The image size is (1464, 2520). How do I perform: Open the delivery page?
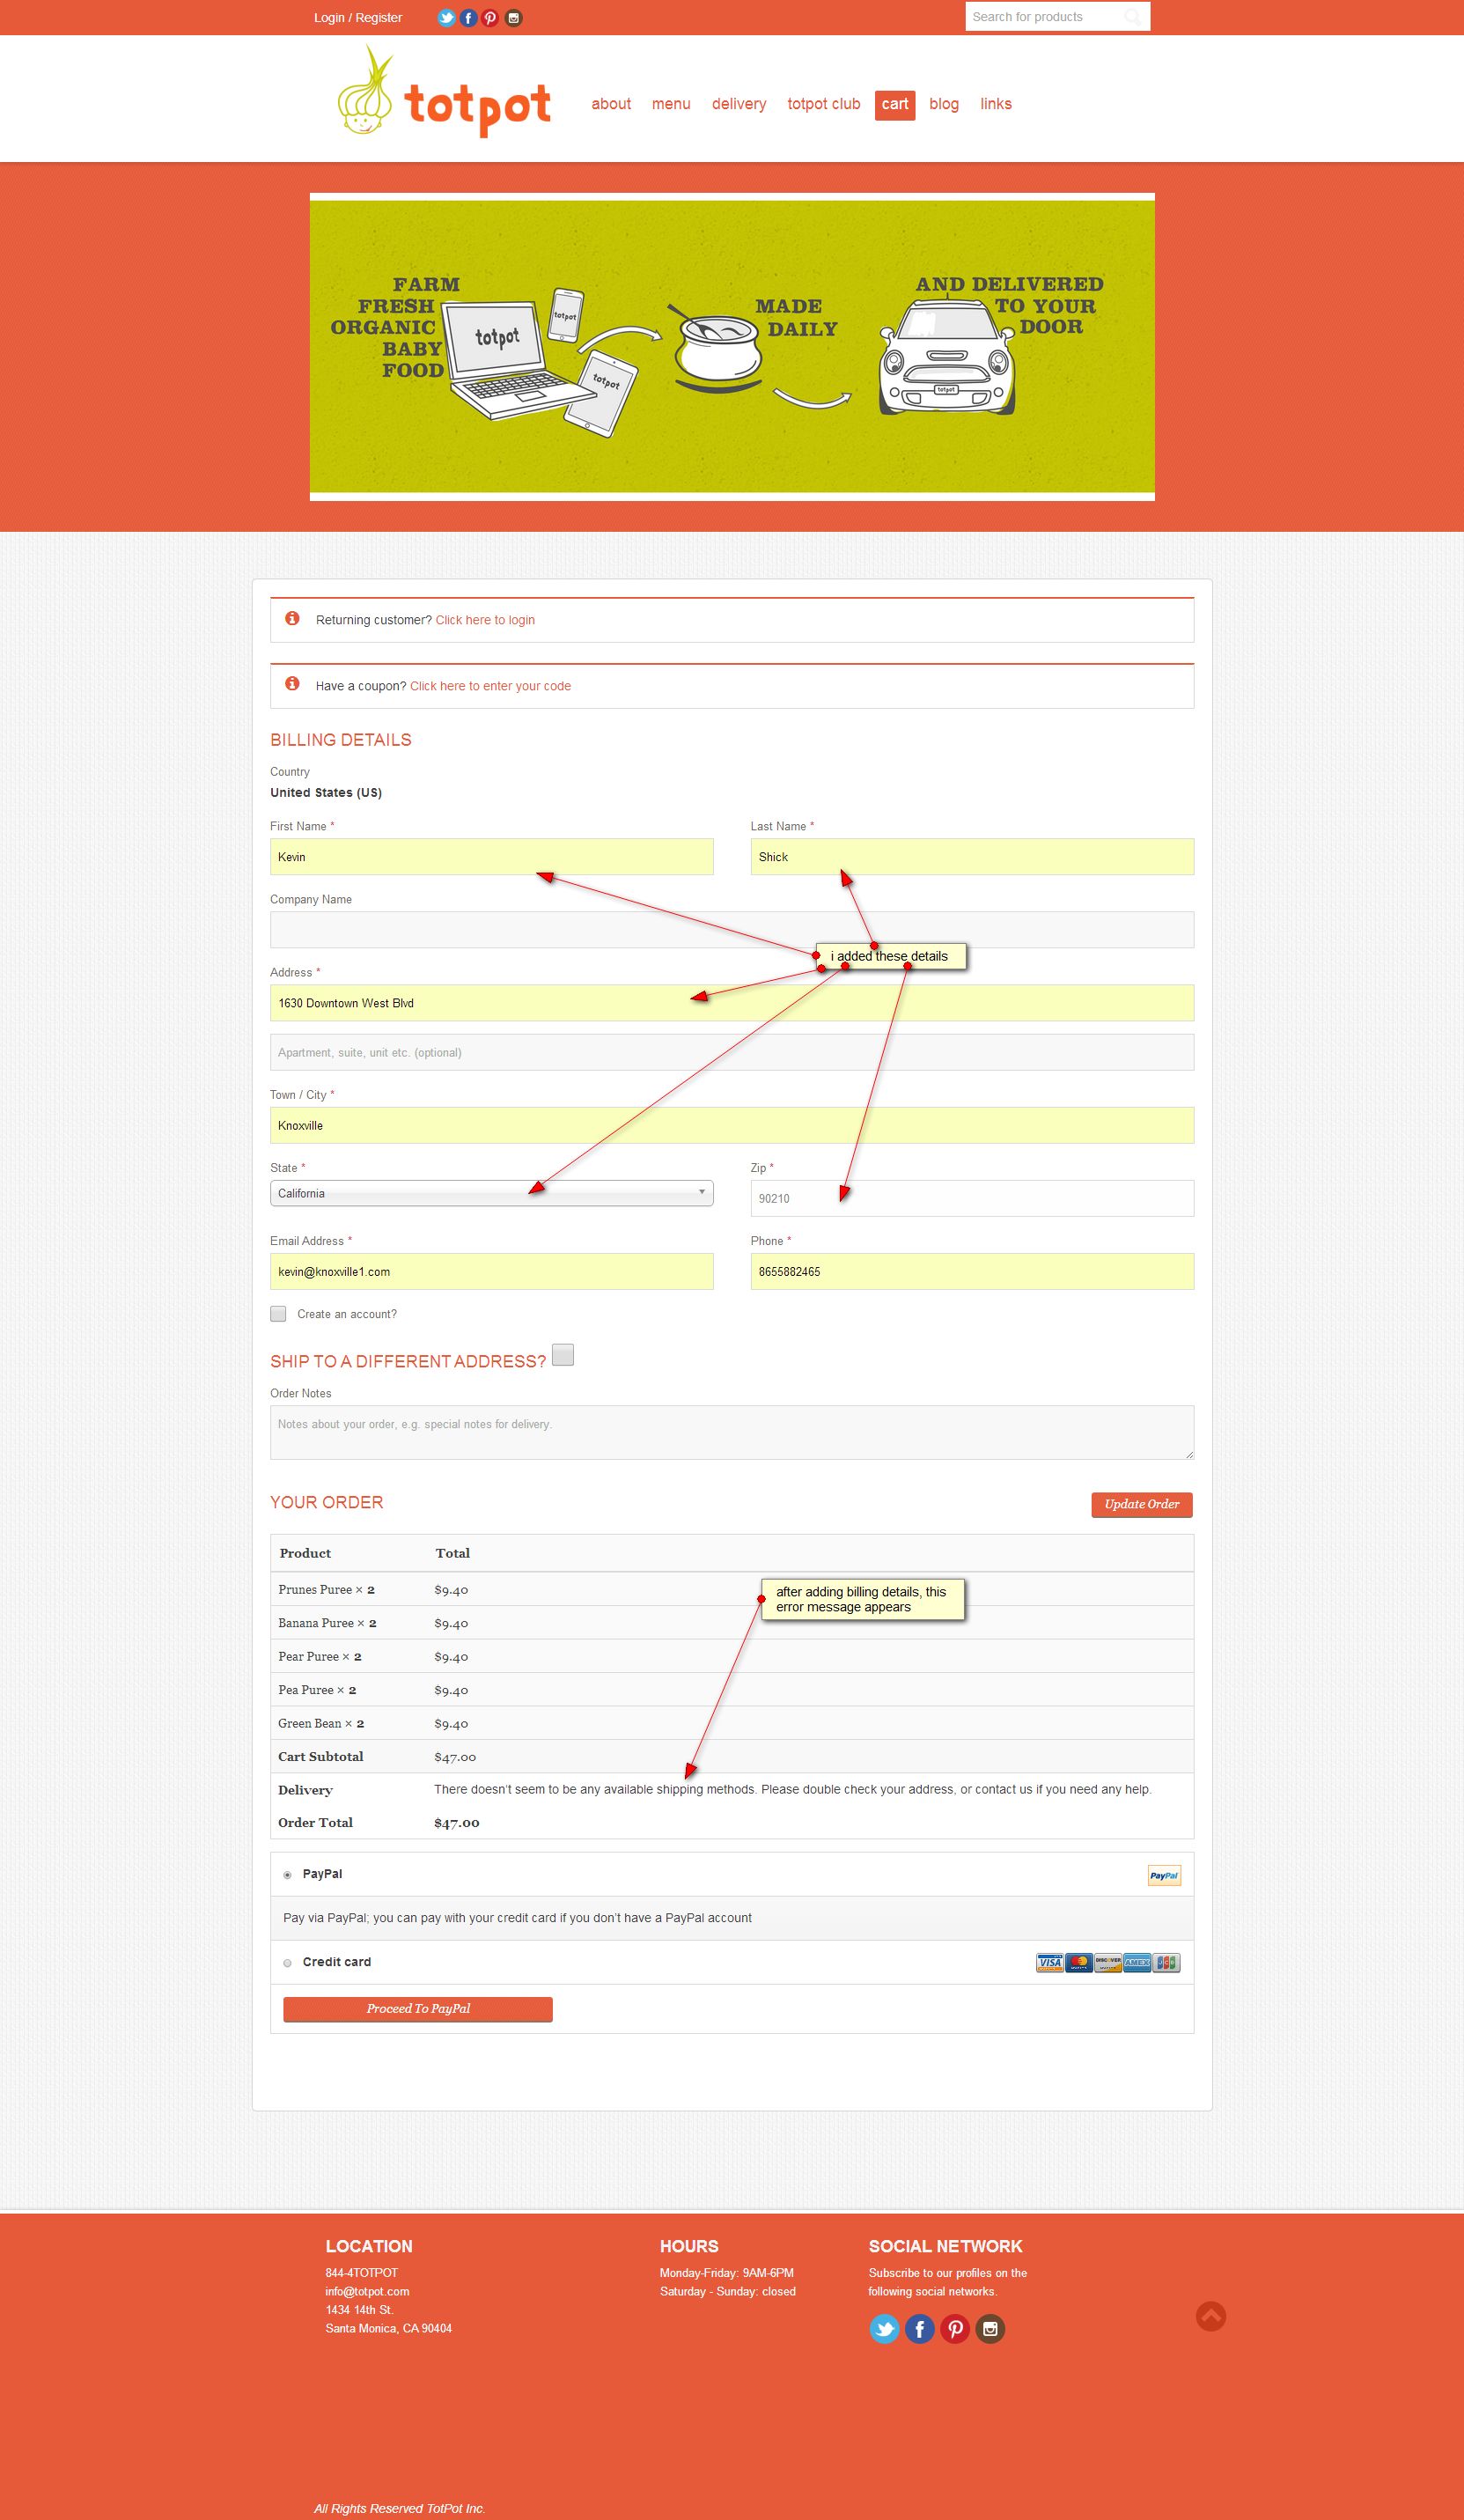pyautogui.click(x=739, y=104)
